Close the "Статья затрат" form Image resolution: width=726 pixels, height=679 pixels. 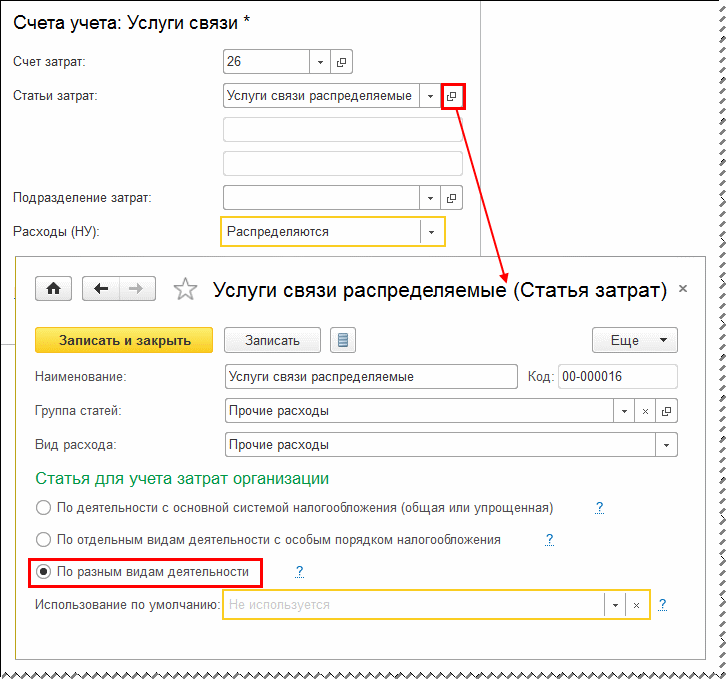682,289
